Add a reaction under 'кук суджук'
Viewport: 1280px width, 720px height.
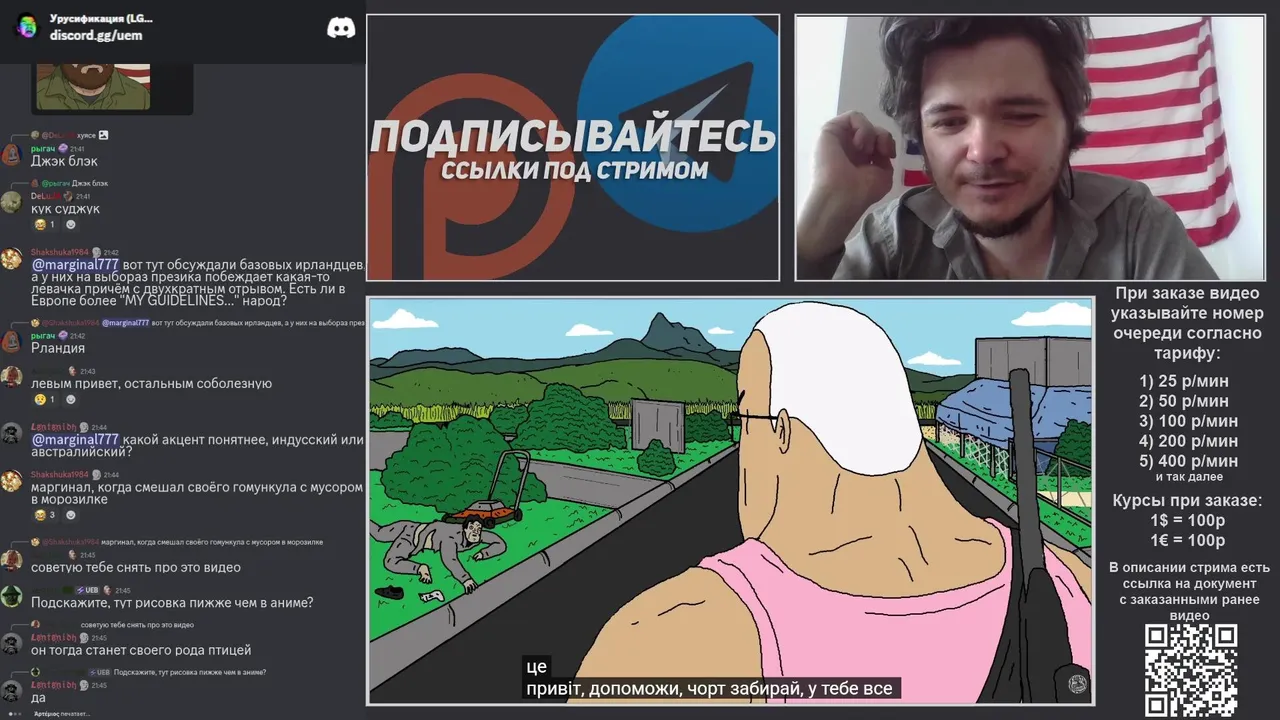pyautogui.click(x=71, y=225)
